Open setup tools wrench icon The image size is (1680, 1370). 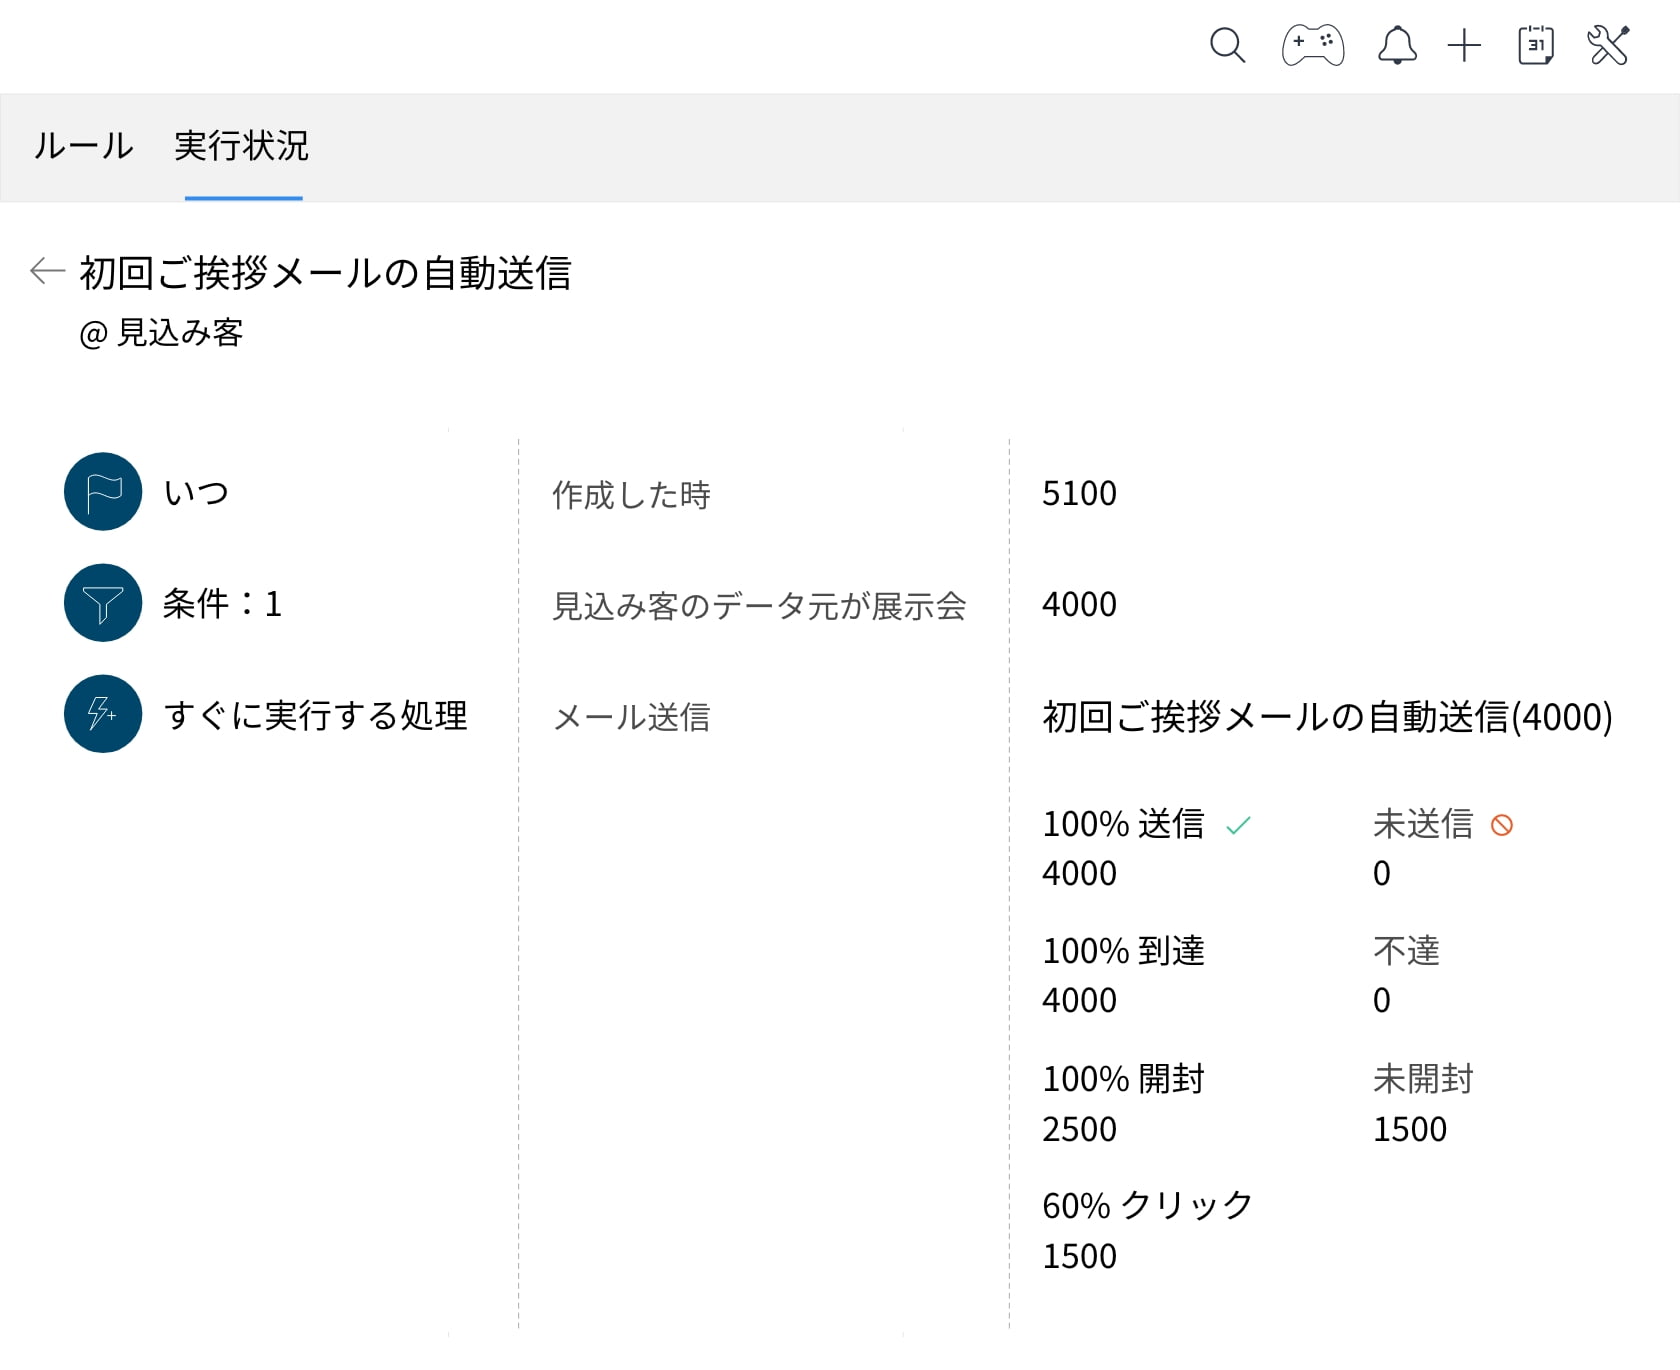(1608, 46)
